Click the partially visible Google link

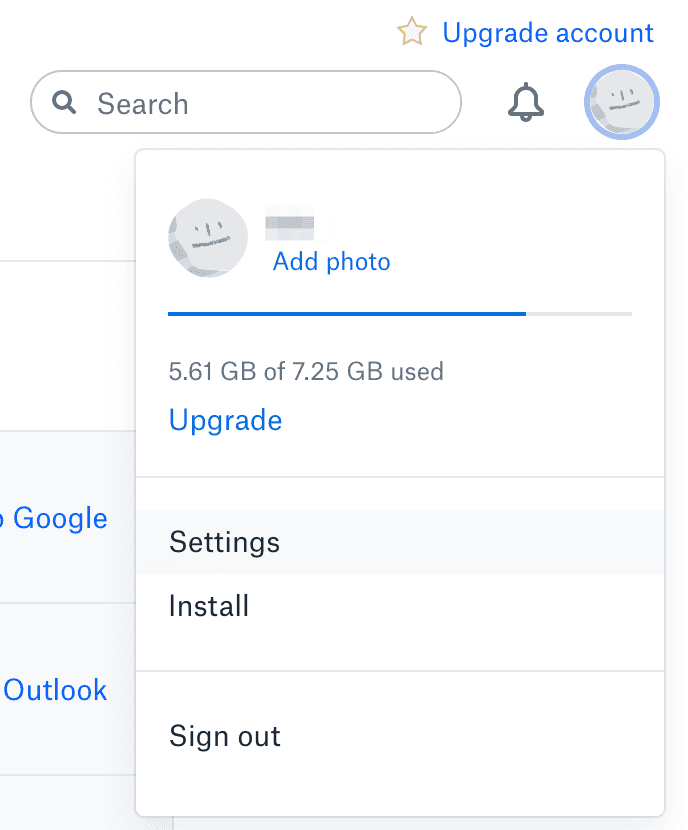[59, 518]
